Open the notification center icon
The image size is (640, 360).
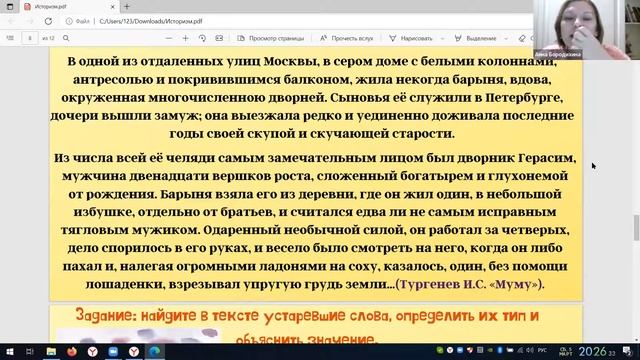[x=628, y=351]
